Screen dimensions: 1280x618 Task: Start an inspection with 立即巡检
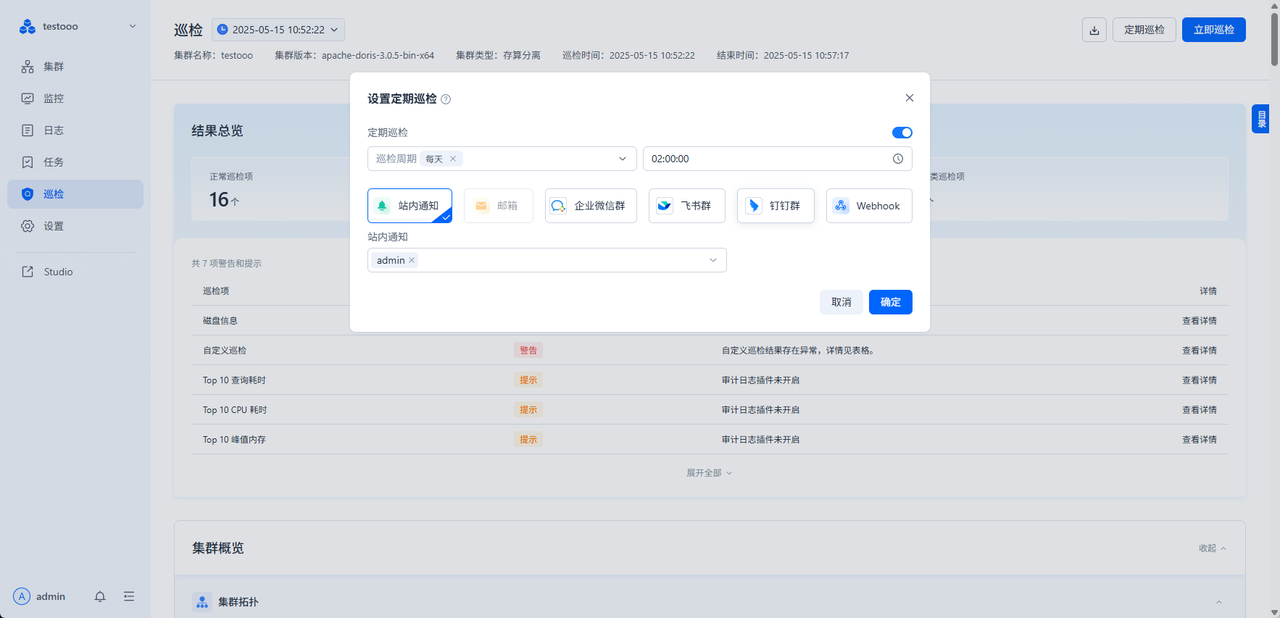pyautogui.click(x=1213, y=29)
